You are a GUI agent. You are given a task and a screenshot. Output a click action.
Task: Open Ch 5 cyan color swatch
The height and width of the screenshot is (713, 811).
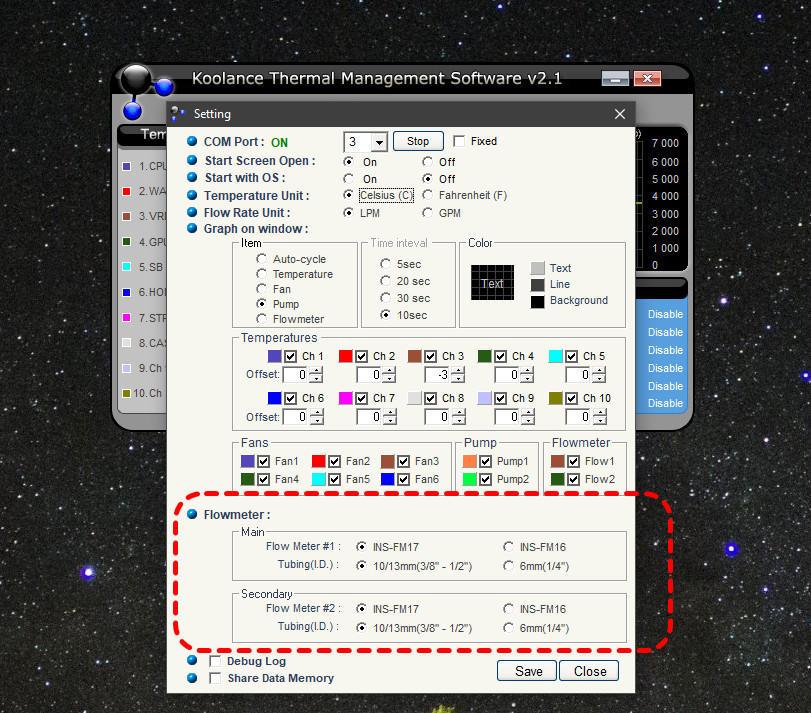[x=555, y=356]
